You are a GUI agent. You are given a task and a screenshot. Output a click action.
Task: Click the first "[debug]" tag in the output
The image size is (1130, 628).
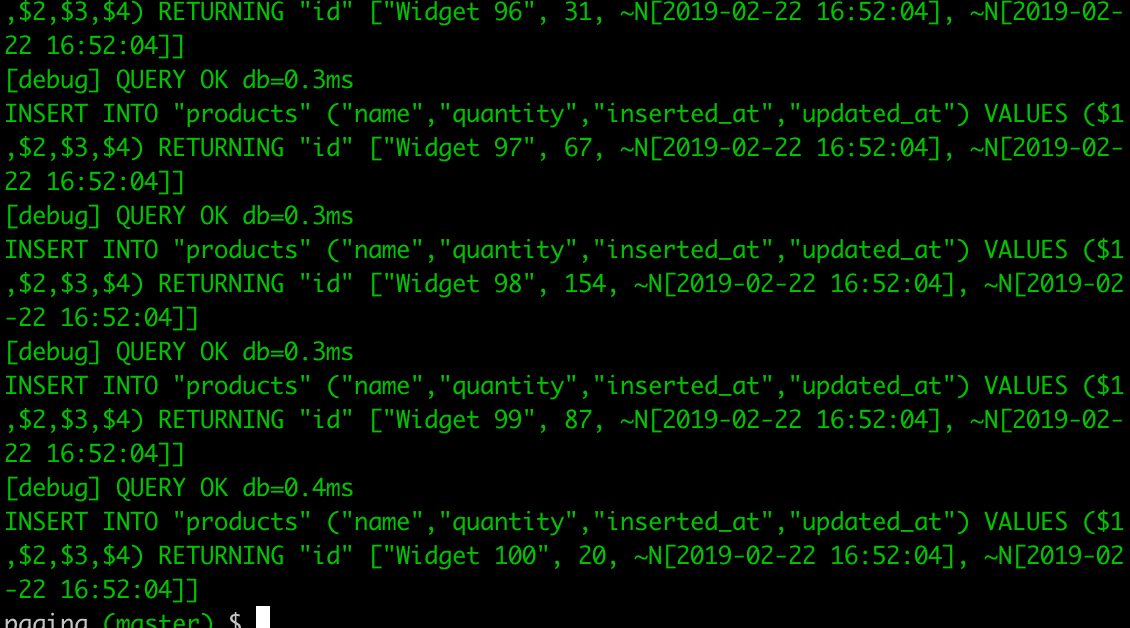click(x=53, y=80)
